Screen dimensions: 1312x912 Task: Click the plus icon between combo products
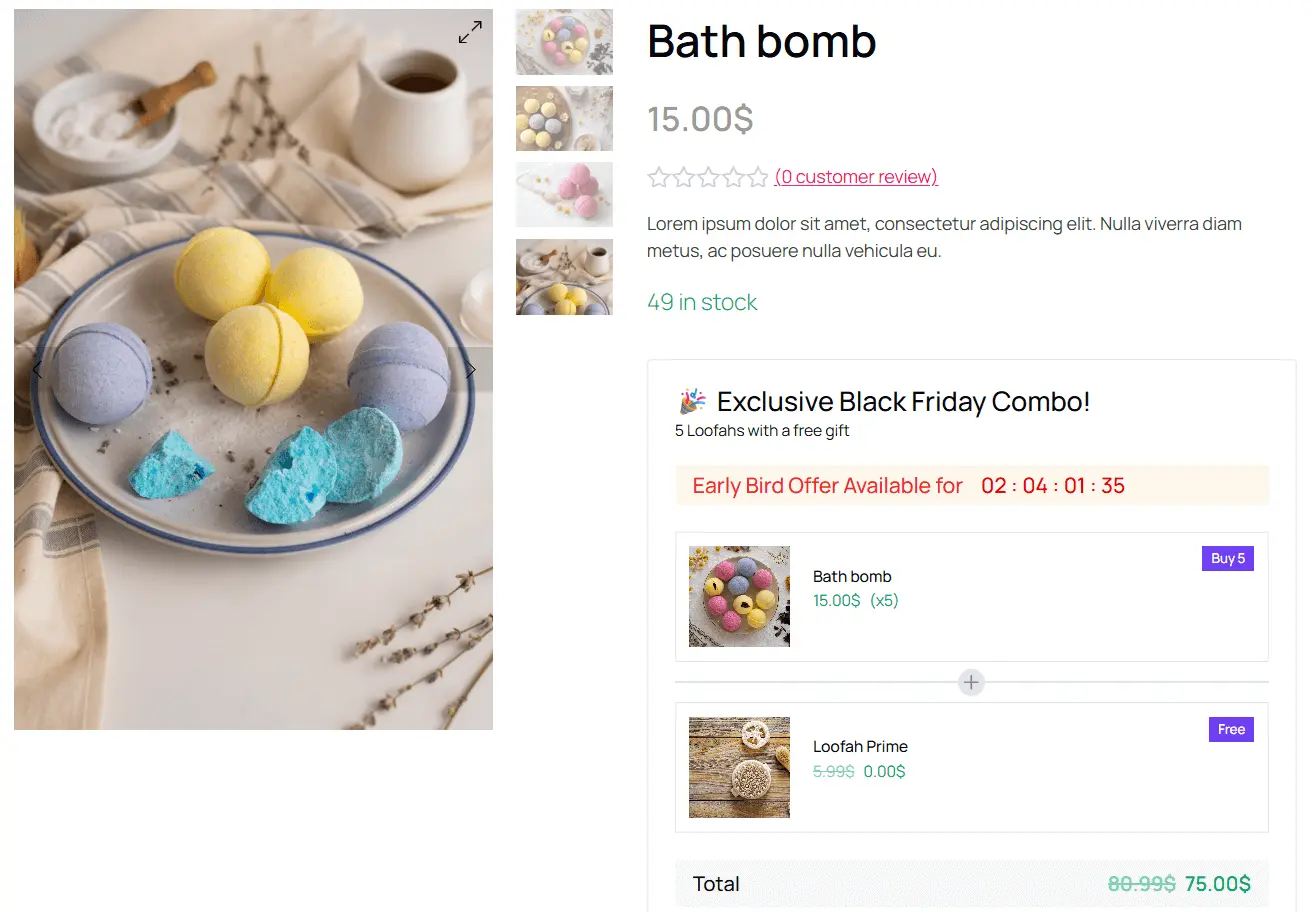(x=971, y=682)
